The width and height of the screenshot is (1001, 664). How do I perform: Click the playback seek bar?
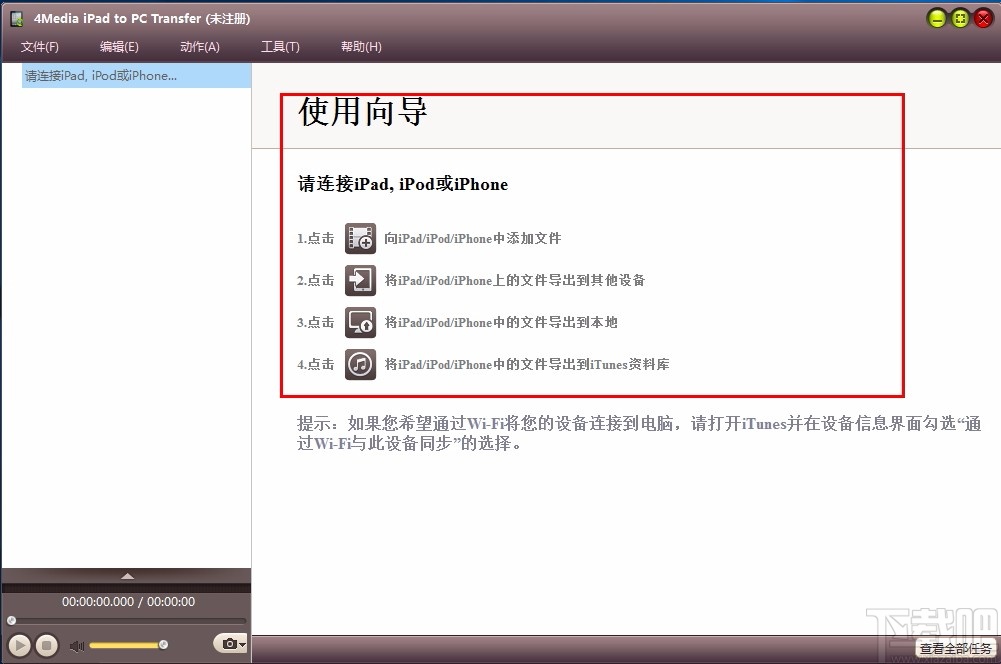[x=126, y=620]
